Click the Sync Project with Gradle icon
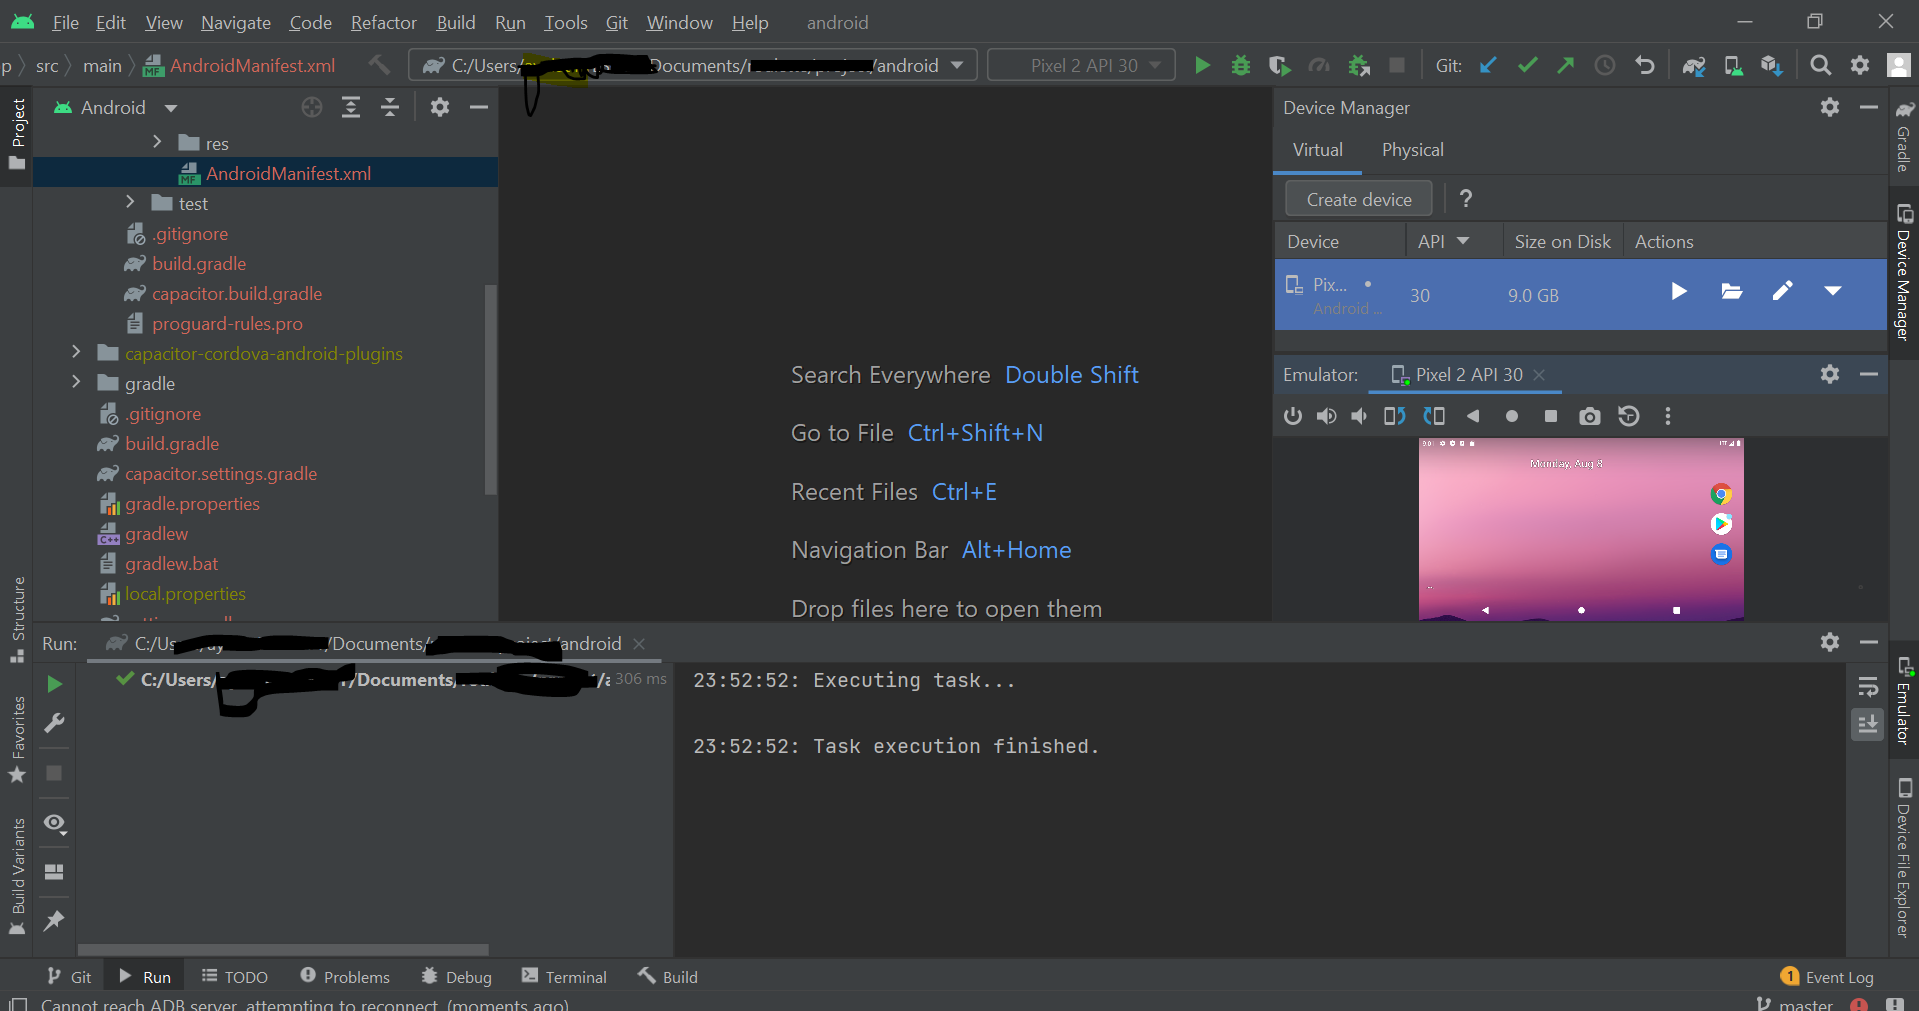 pyautogui.click(x=1693, y=66)
